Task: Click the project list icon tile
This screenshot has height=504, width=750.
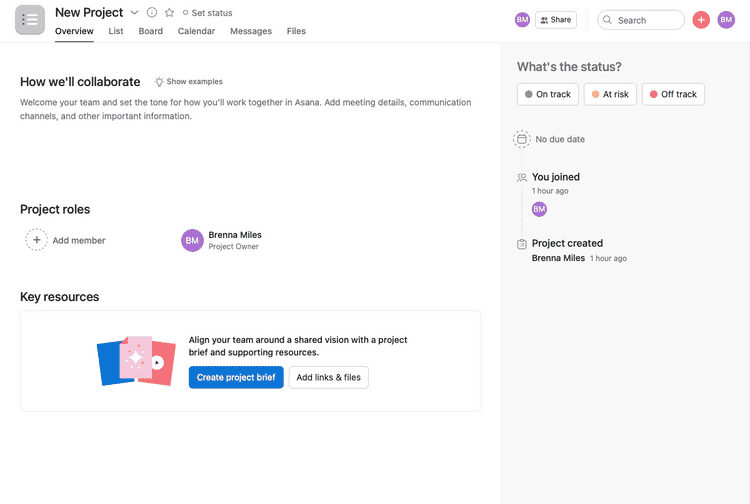Action: [30, 20]
